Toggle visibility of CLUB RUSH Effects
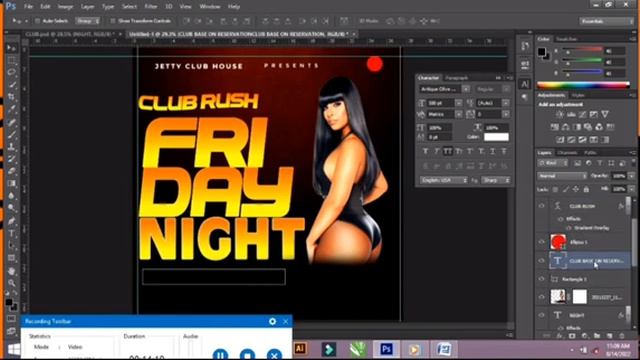 (x=560, y=219)
